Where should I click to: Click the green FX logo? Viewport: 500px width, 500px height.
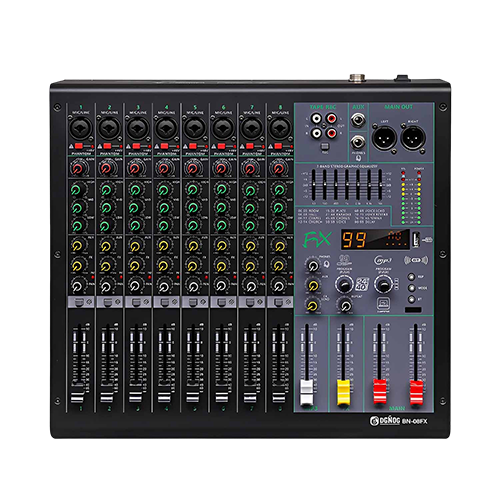point(317,240)
